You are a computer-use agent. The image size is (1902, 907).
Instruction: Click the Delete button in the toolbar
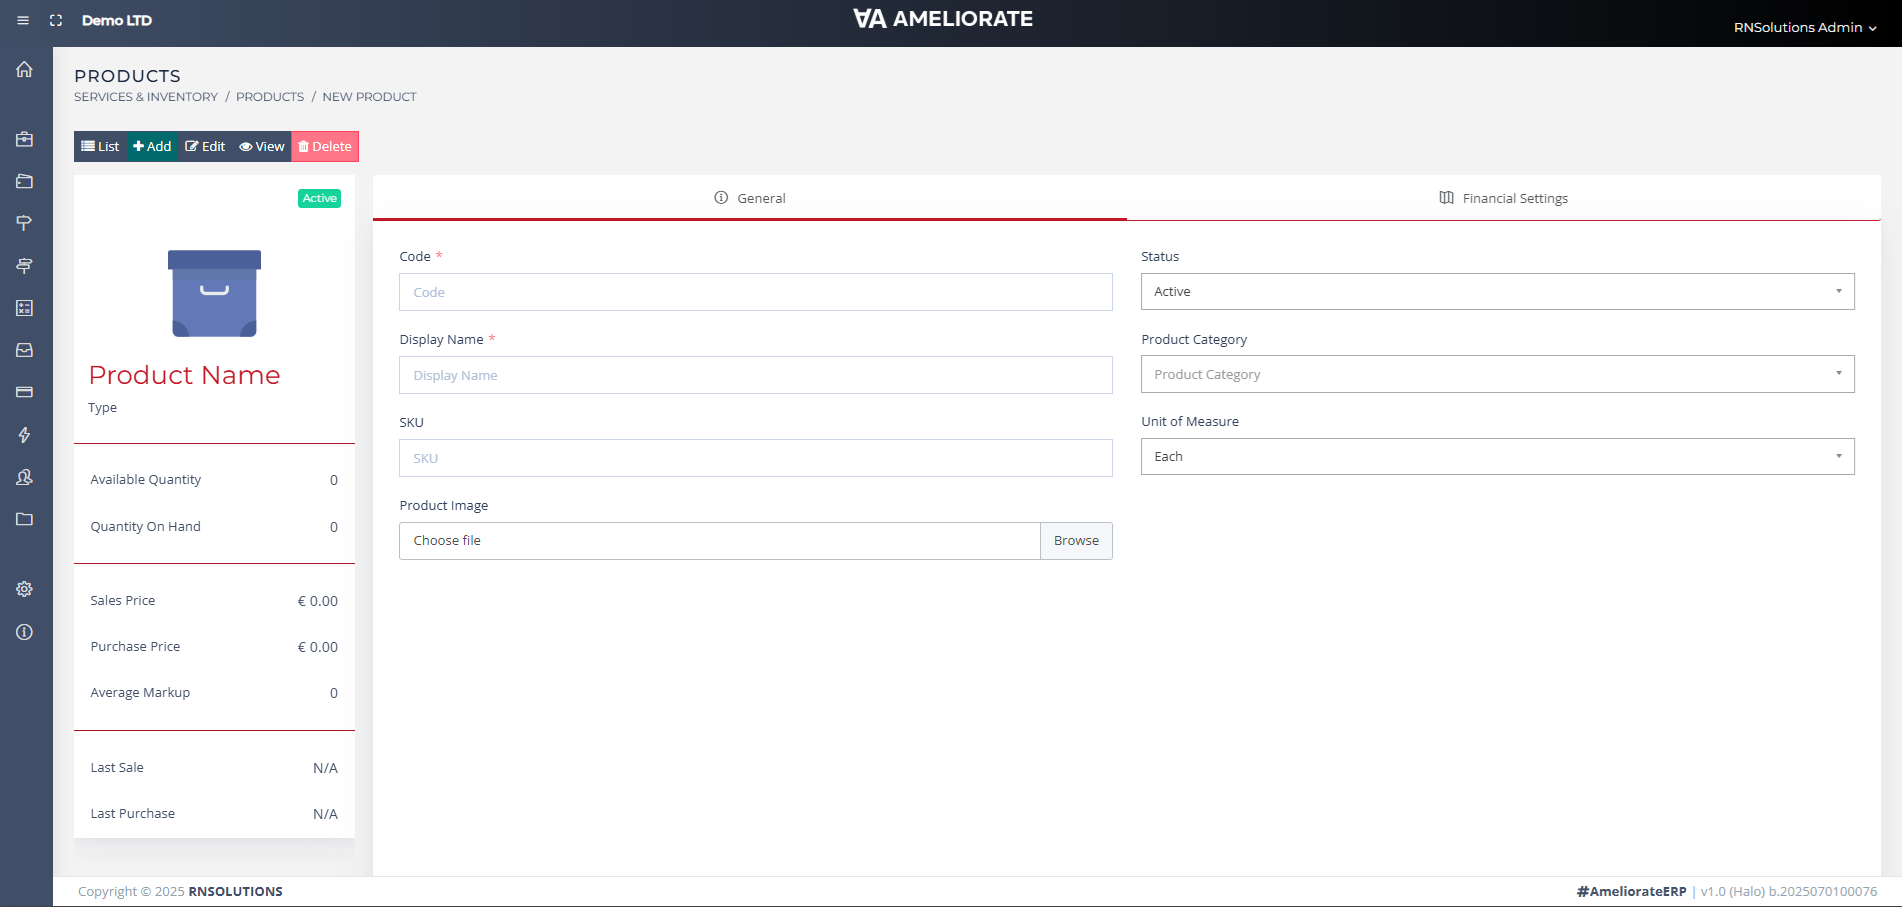(x=324, y=146)
